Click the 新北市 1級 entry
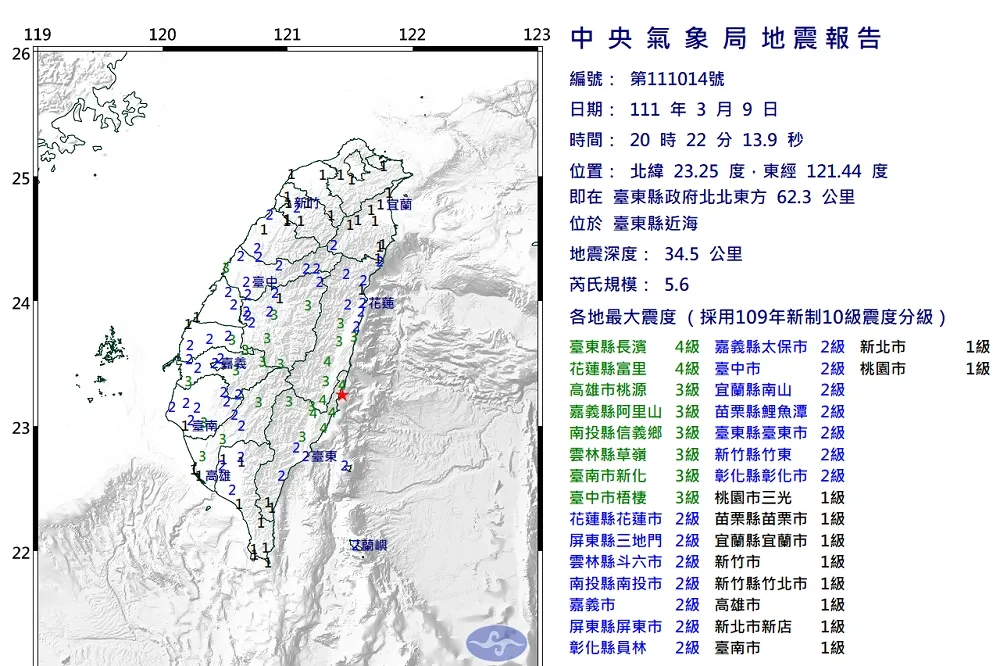 [925, 347]
